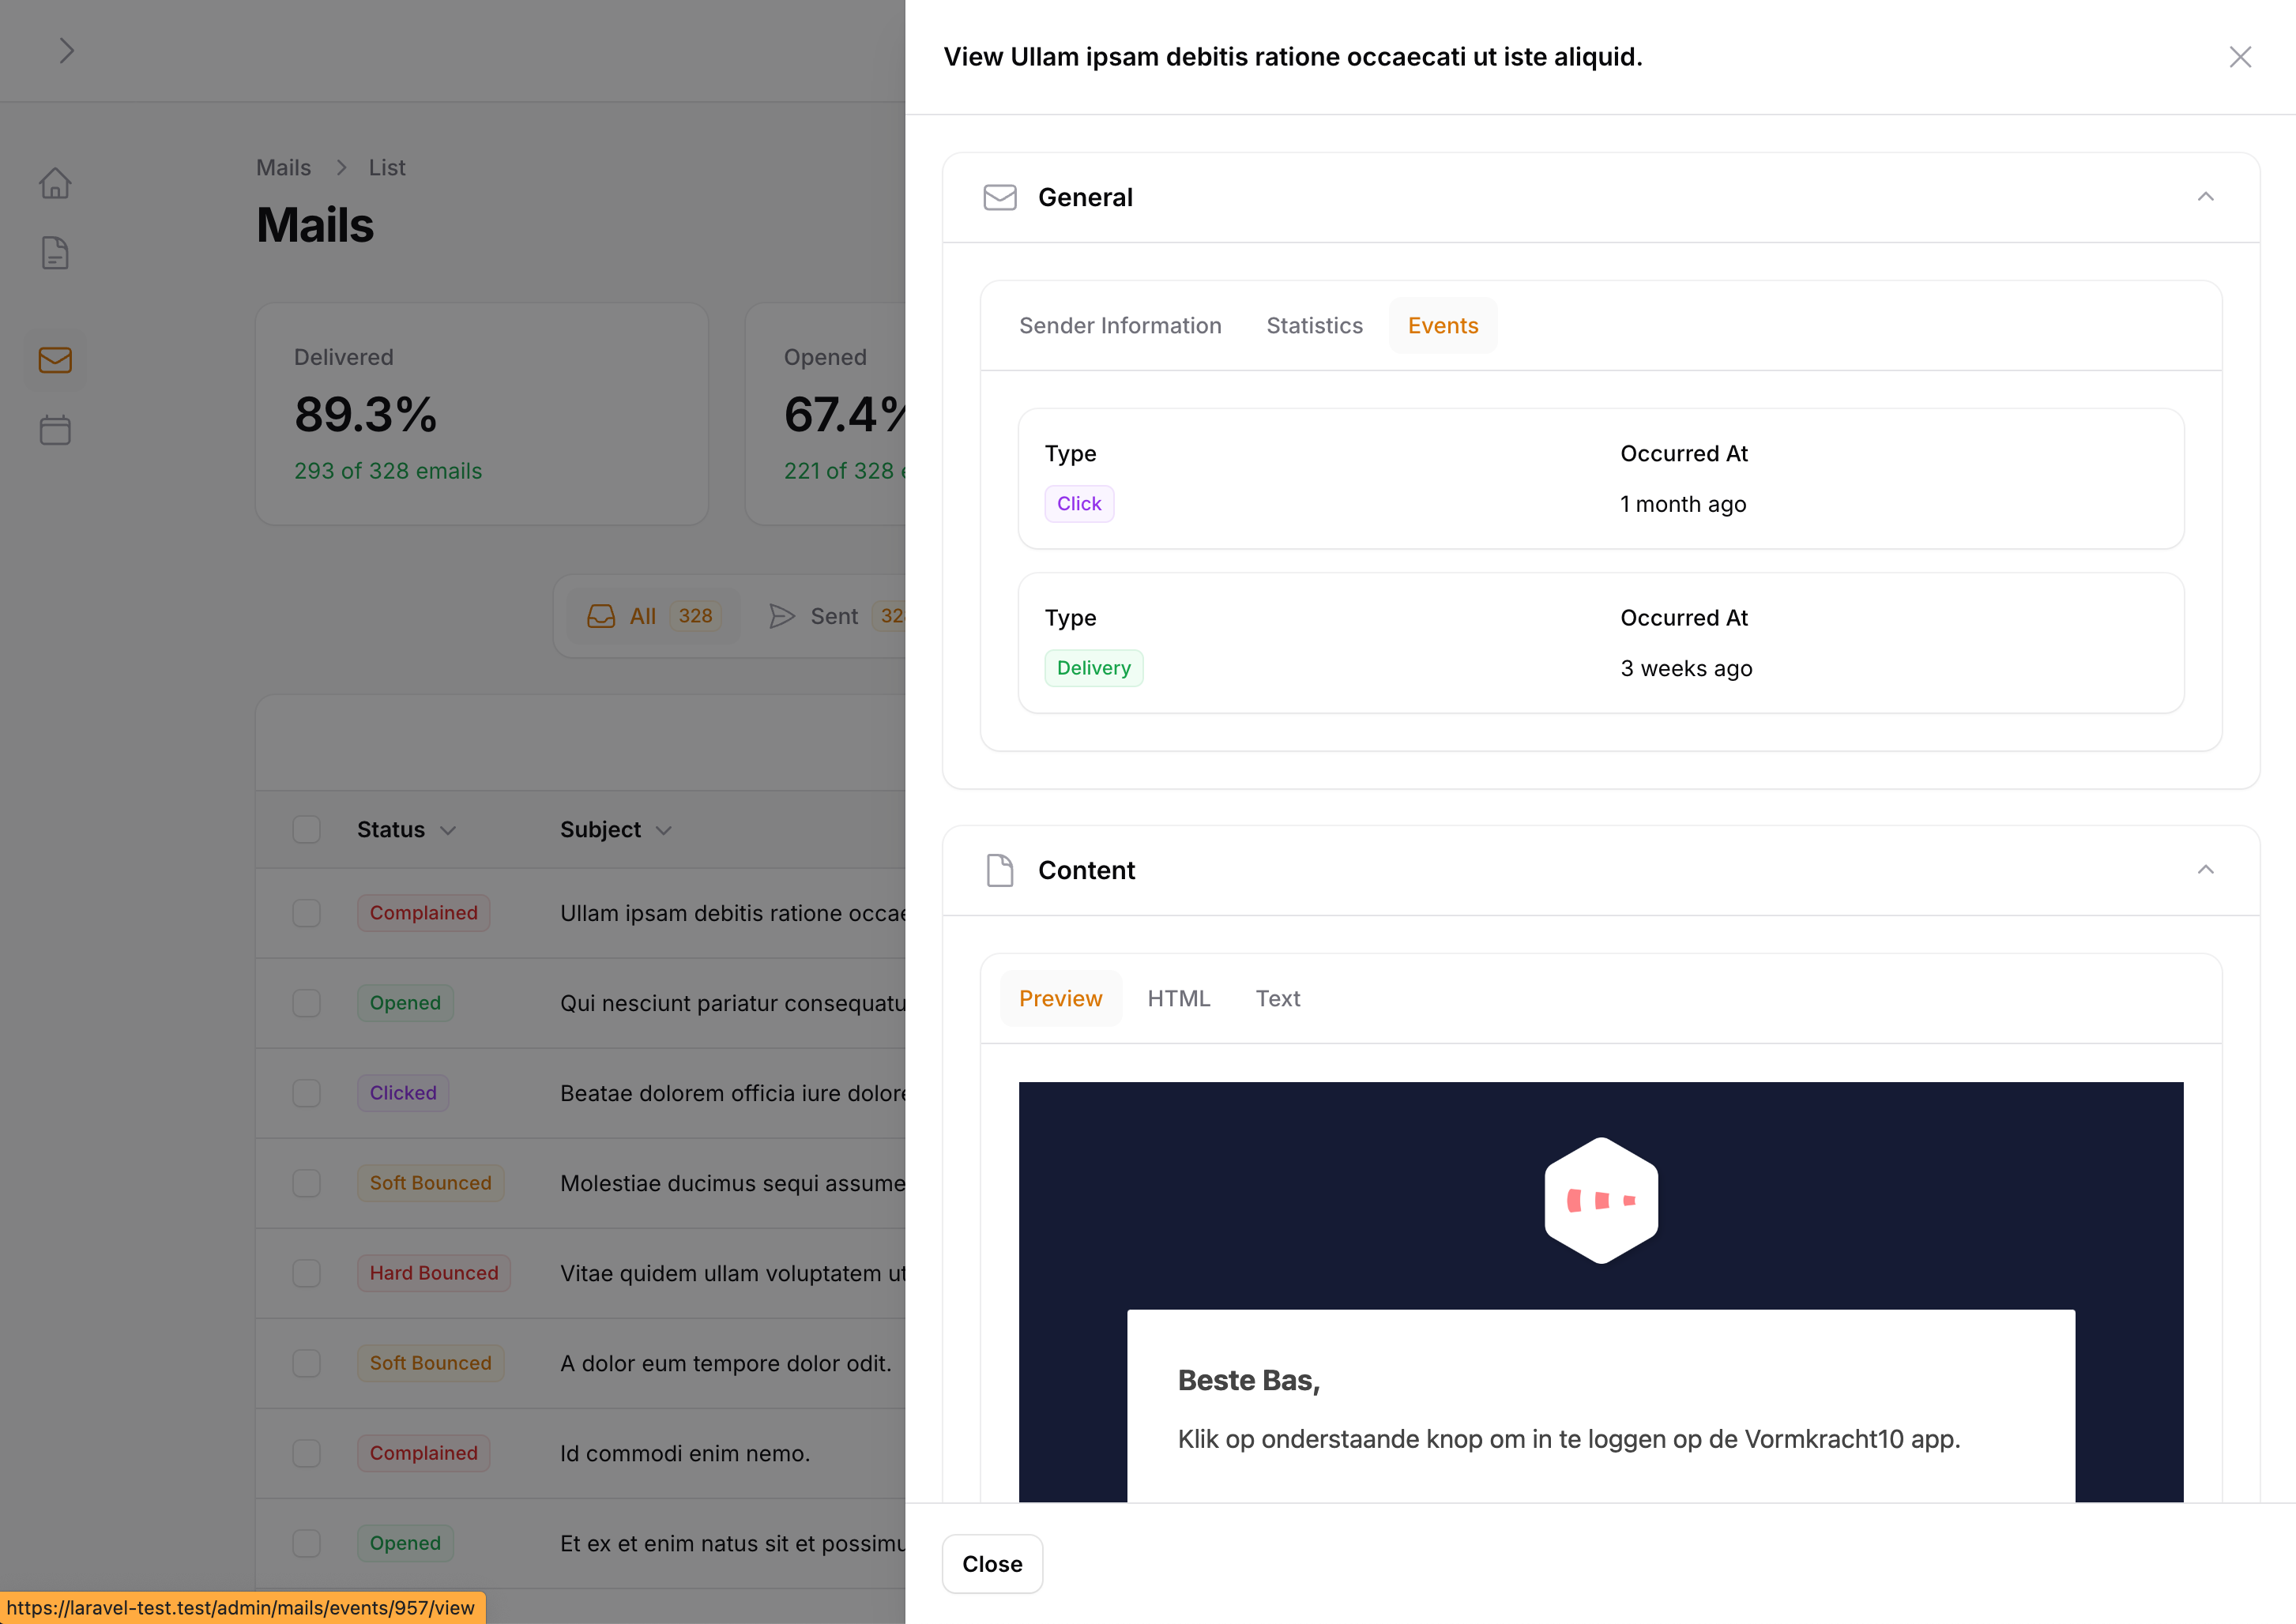Click the home icon in sidebar
Screen dimensions: 2296x1624
[x=55, y=183]
